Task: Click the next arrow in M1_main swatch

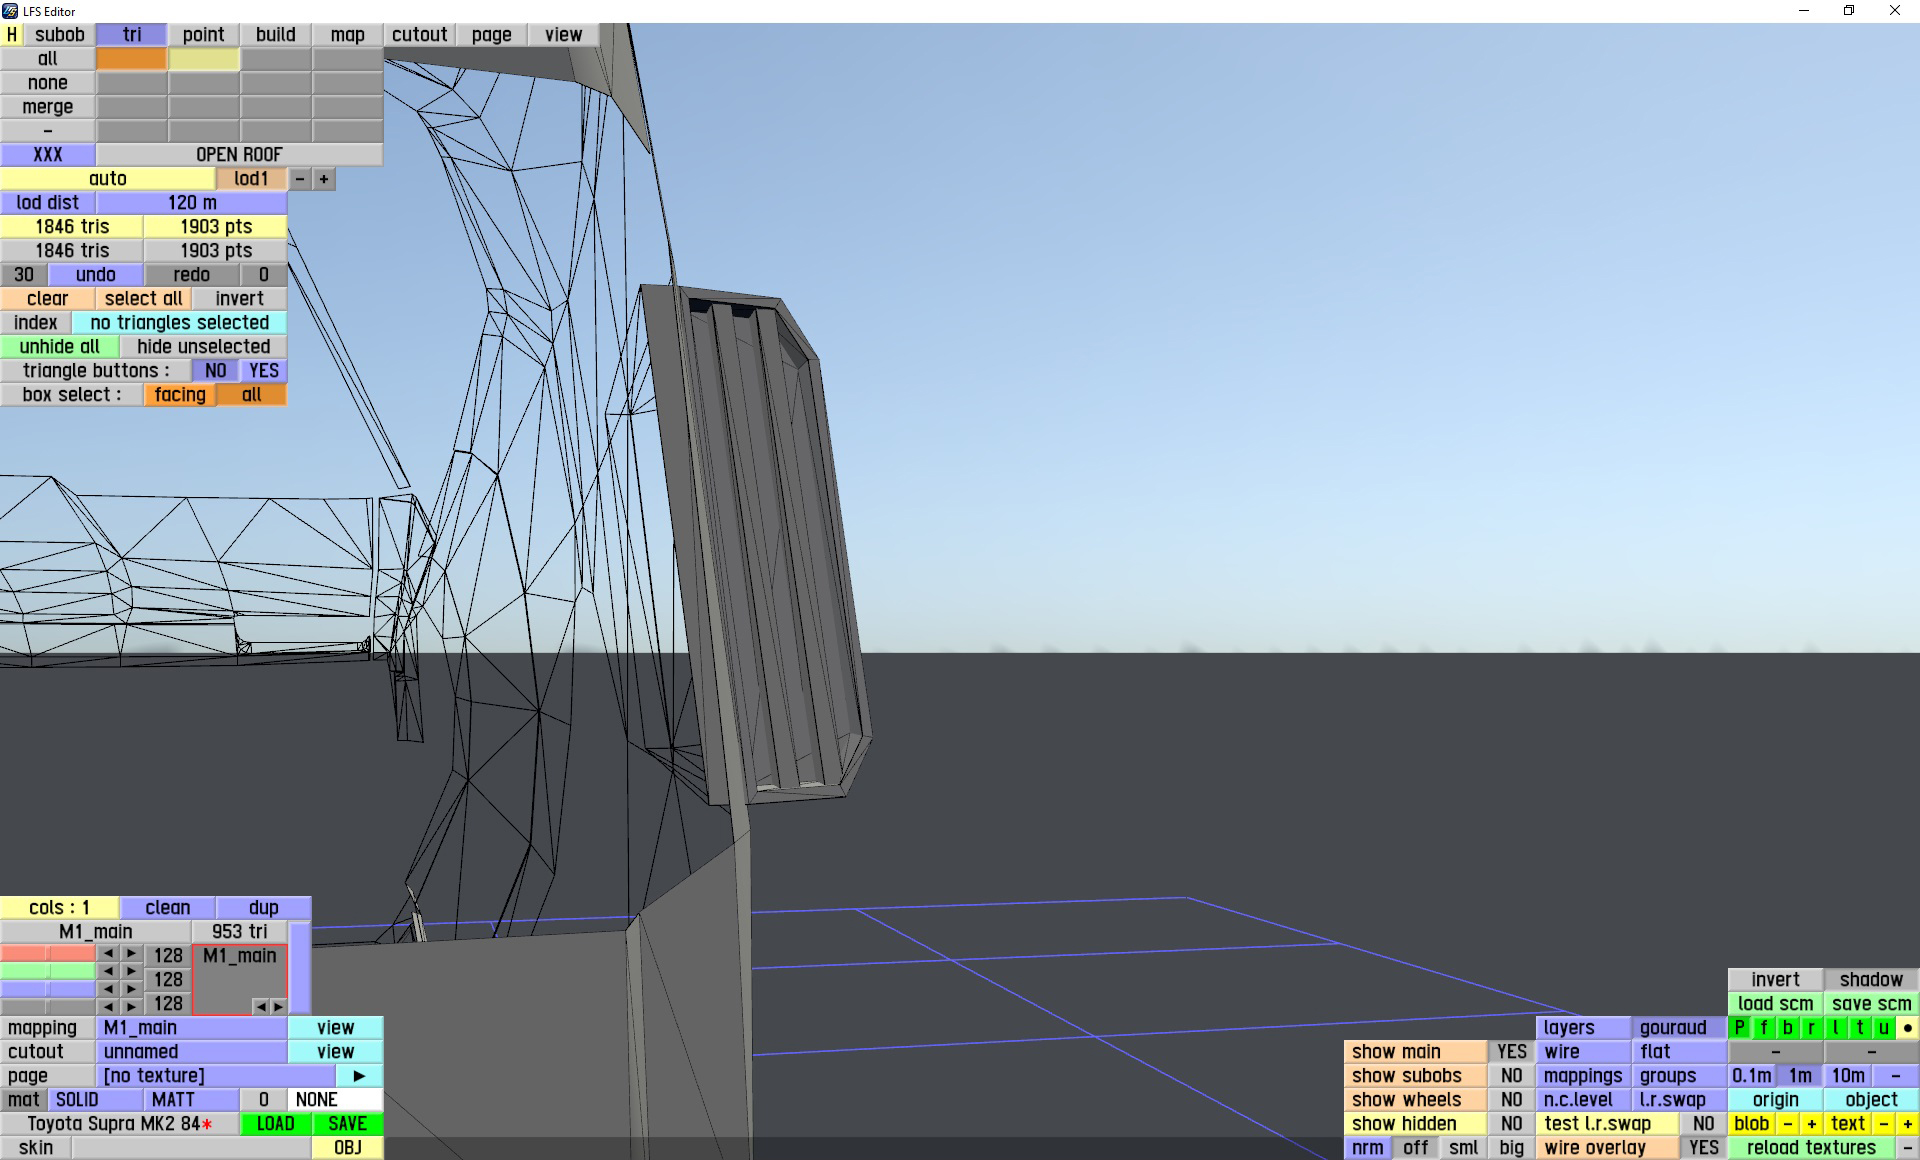Action: coord(278,1006)
